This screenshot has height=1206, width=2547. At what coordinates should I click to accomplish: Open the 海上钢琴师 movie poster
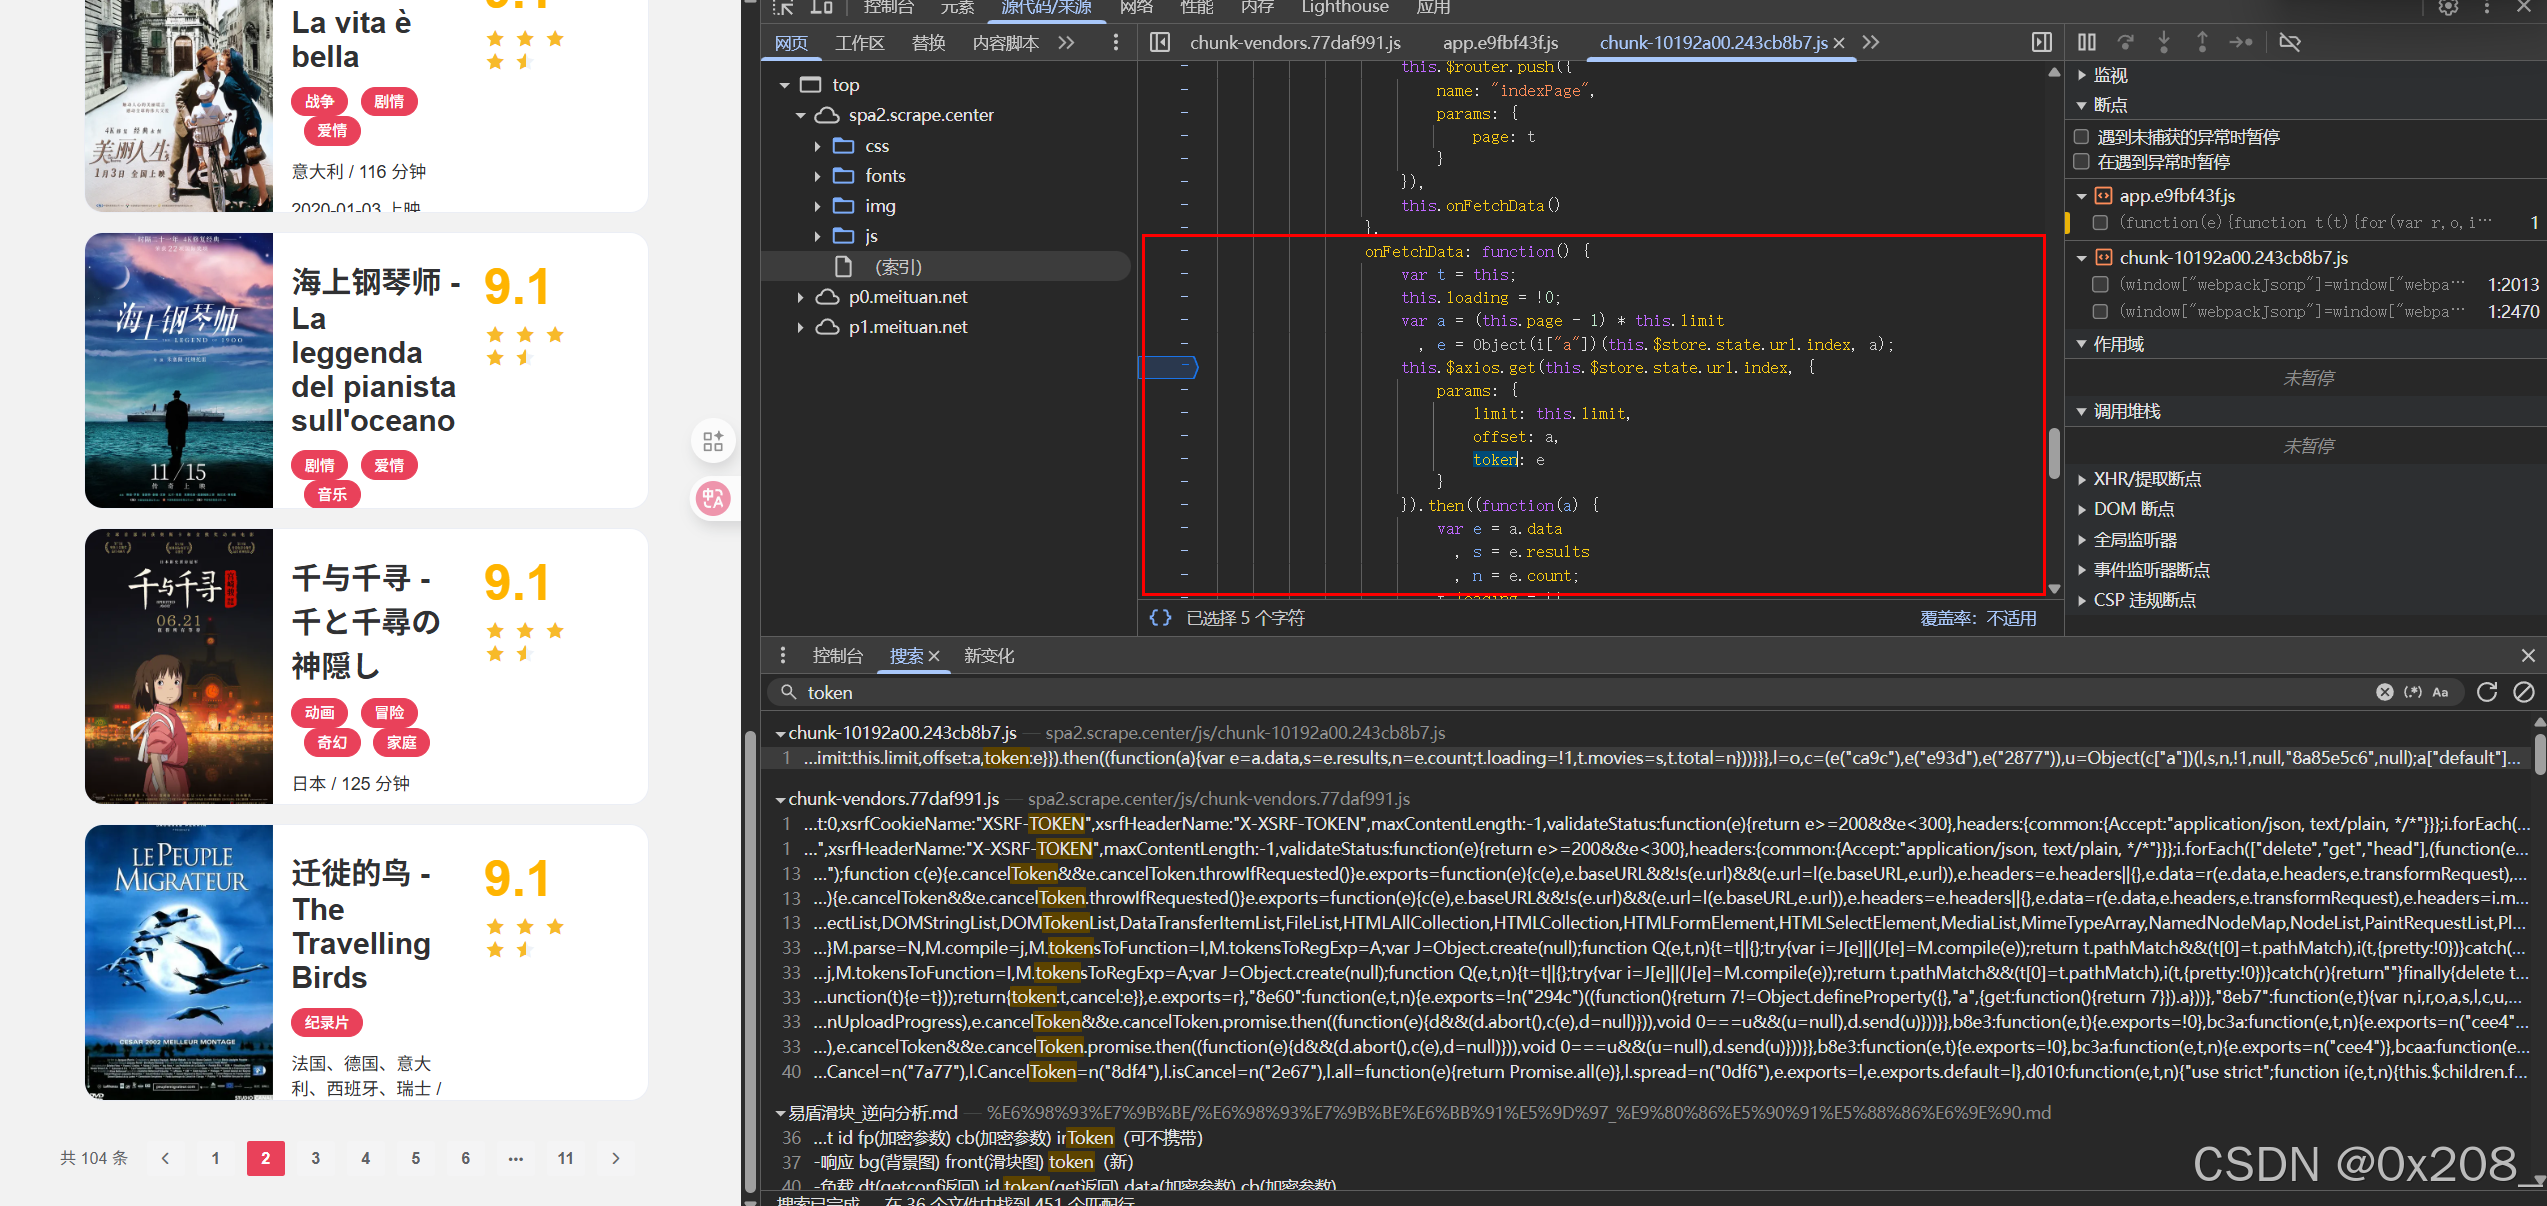[x=179, y=370]
